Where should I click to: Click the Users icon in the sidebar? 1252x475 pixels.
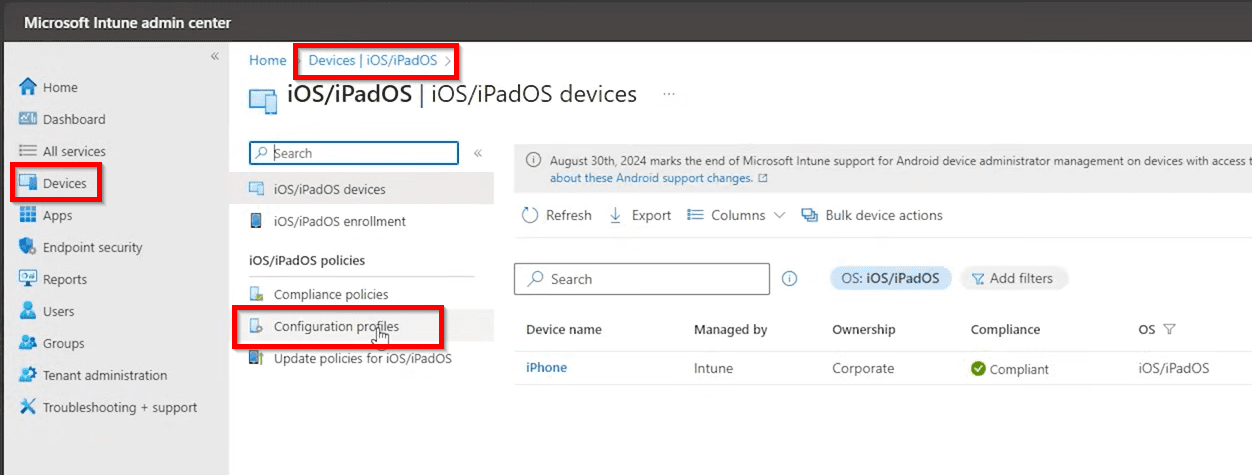click(x=28, y=311)
